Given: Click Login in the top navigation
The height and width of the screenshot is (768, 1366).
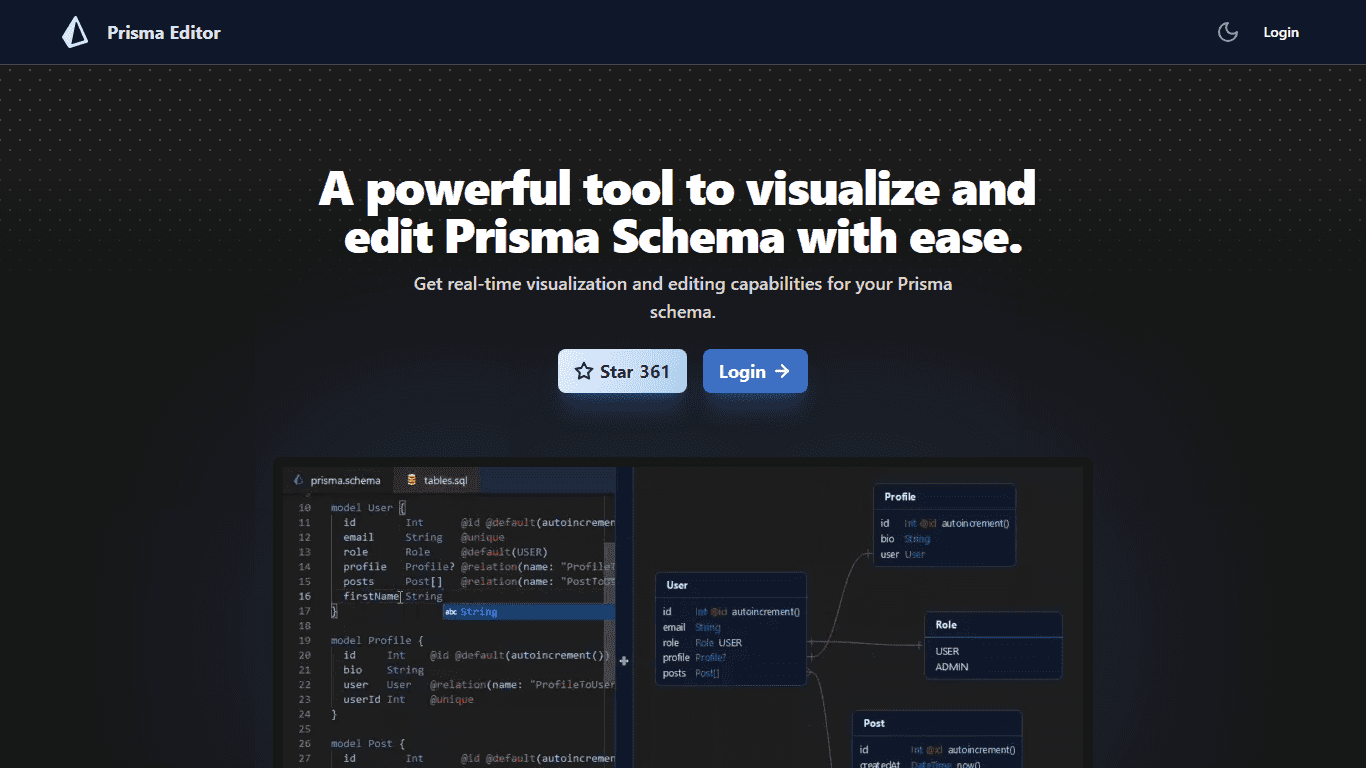Looking at the screenshot, I should [1281, 32].
